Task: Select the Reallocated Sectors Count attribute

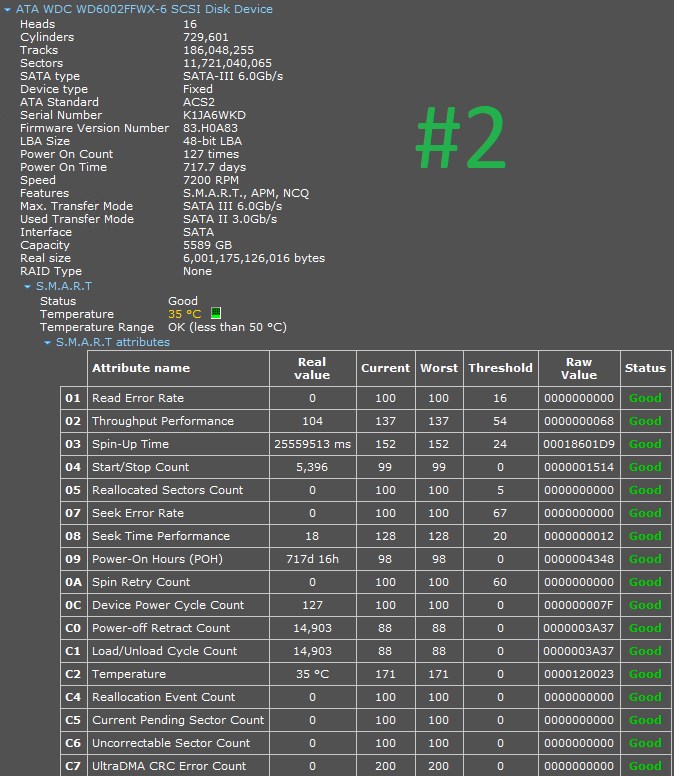Action: click(167, 490)
